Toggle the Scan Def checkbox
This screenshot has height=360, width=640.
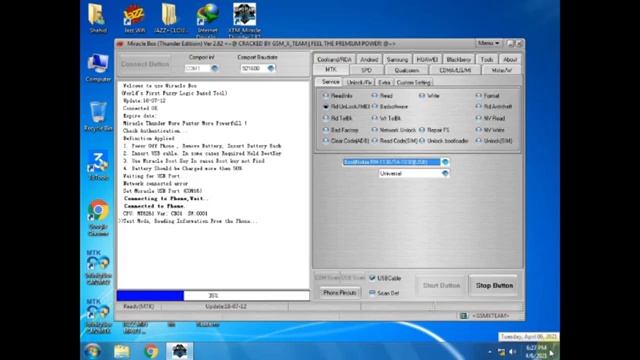point(372,293)
